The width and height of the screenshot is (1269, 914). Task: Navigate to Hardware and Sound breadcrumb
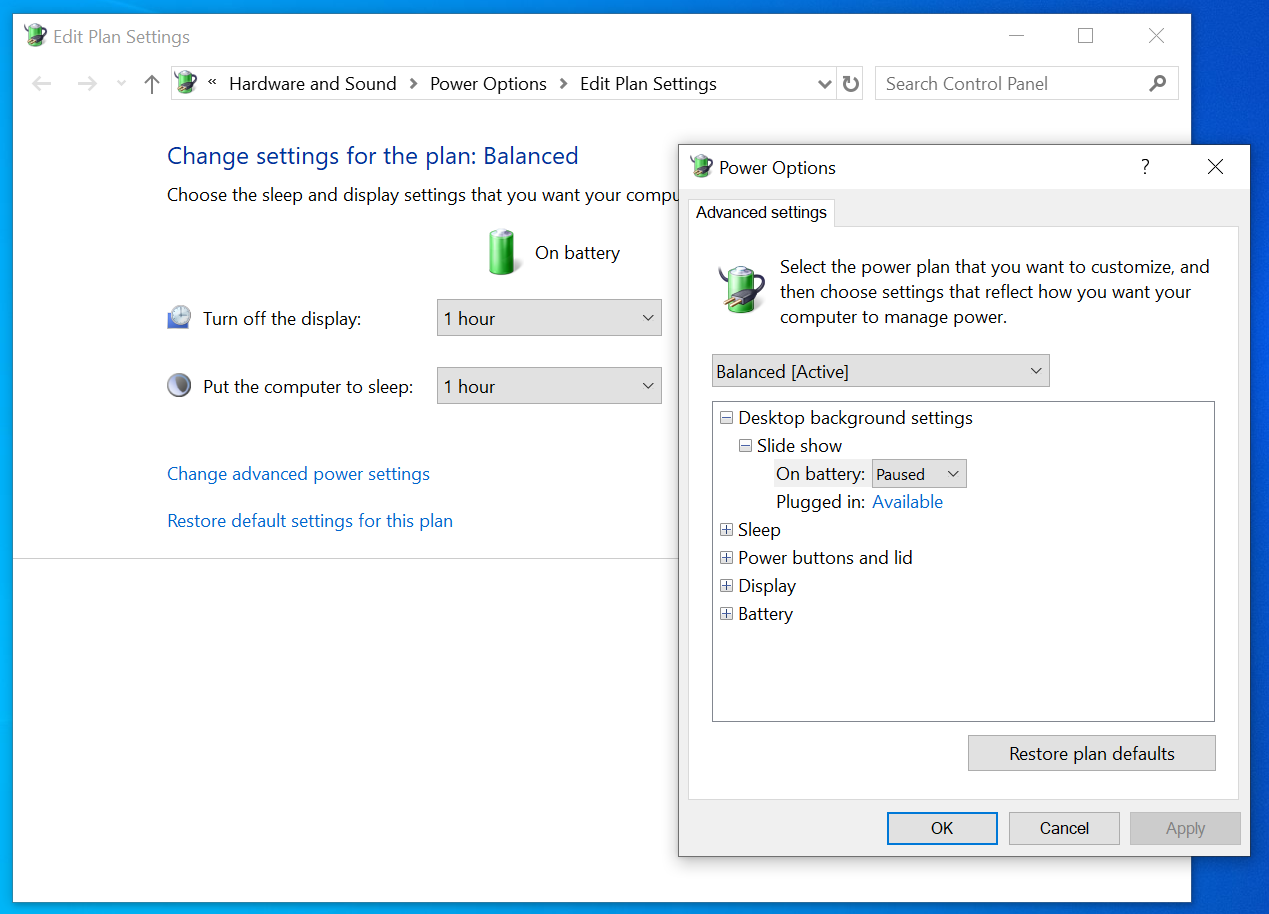(312, 83)
